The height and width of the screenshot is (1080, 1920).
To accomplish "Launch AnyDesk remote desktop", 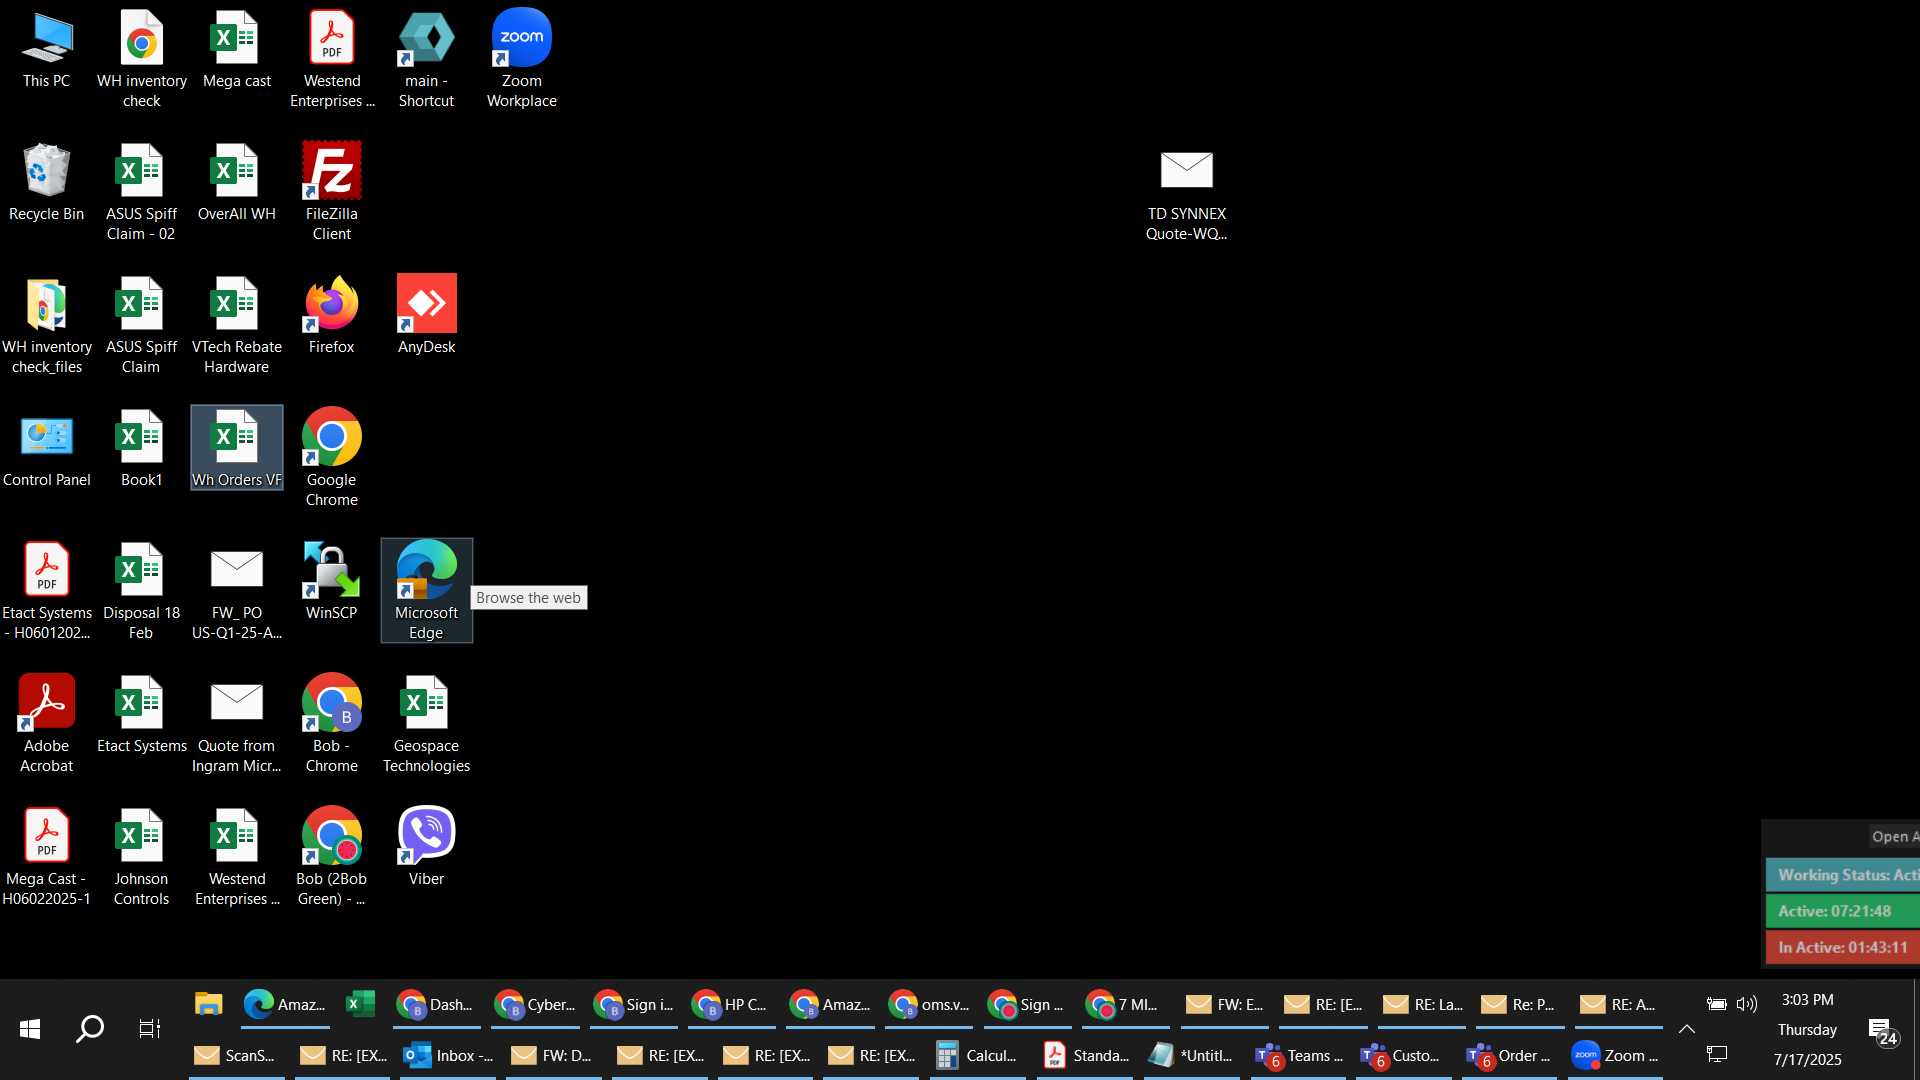I will click(426, 316).
